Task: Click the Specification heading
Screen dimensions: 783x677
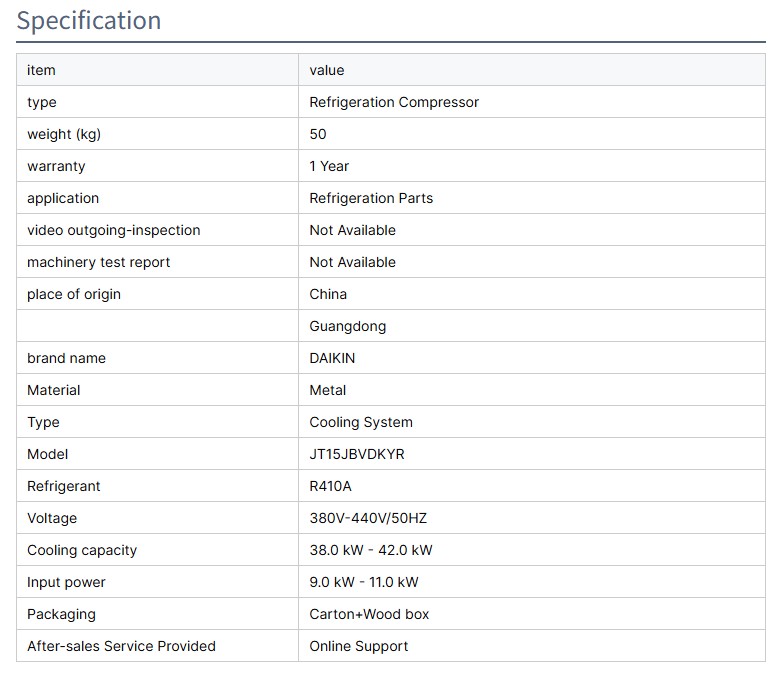Action: 89,21
